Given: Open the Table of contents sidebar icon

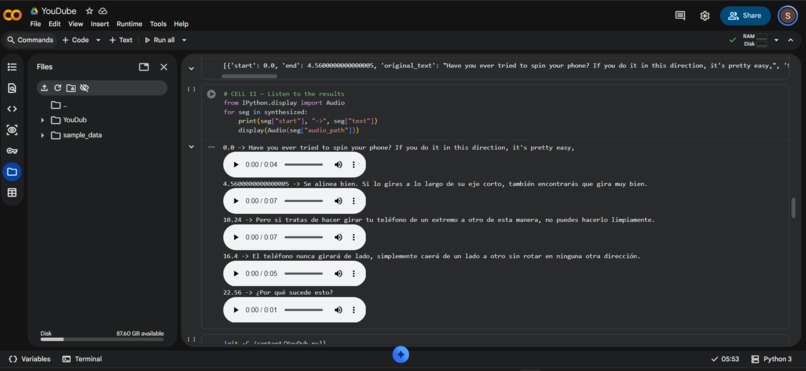Looking at the screenshot, I should [12, 67].
